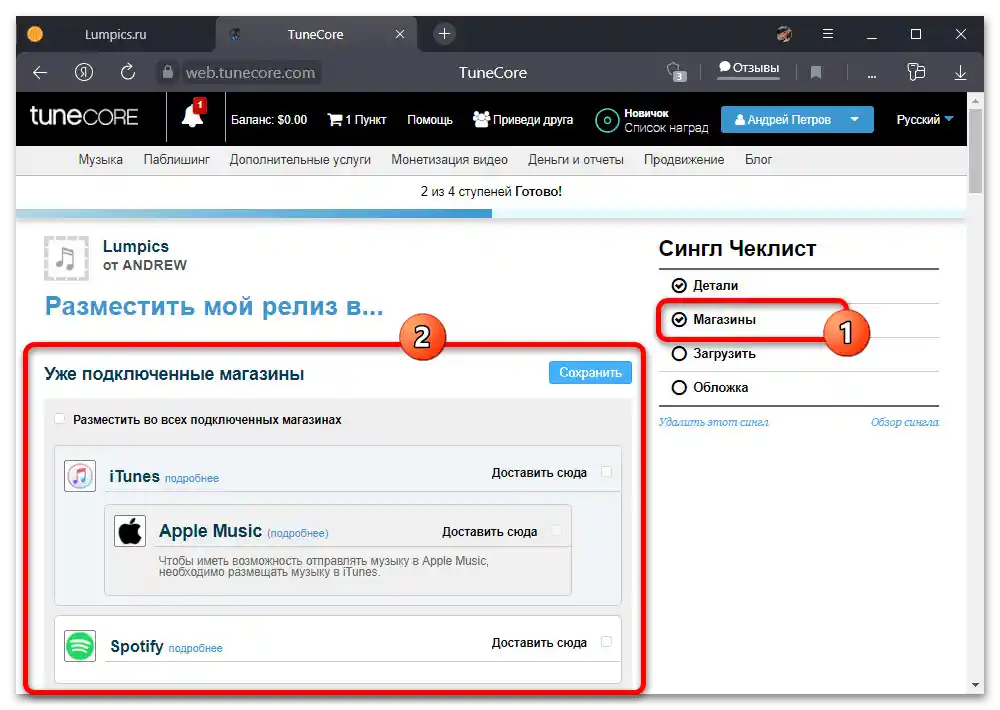Click the Приведи друга people icon

(x=481, y=119)
